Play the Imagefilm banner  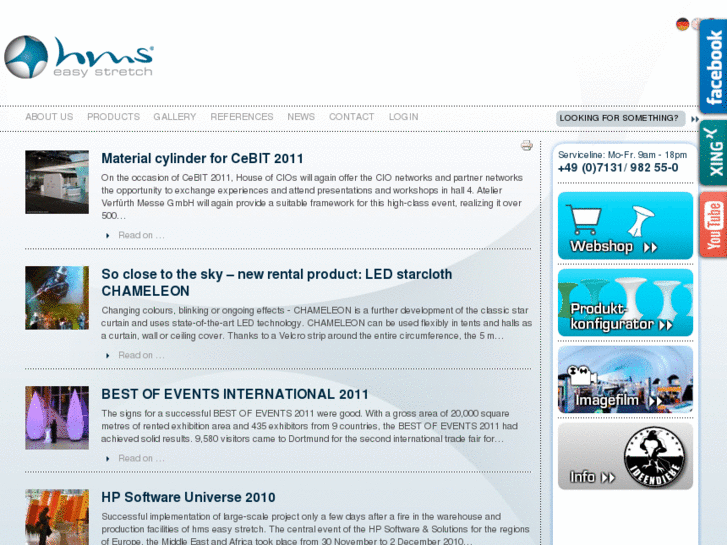(x=625, y=379)
